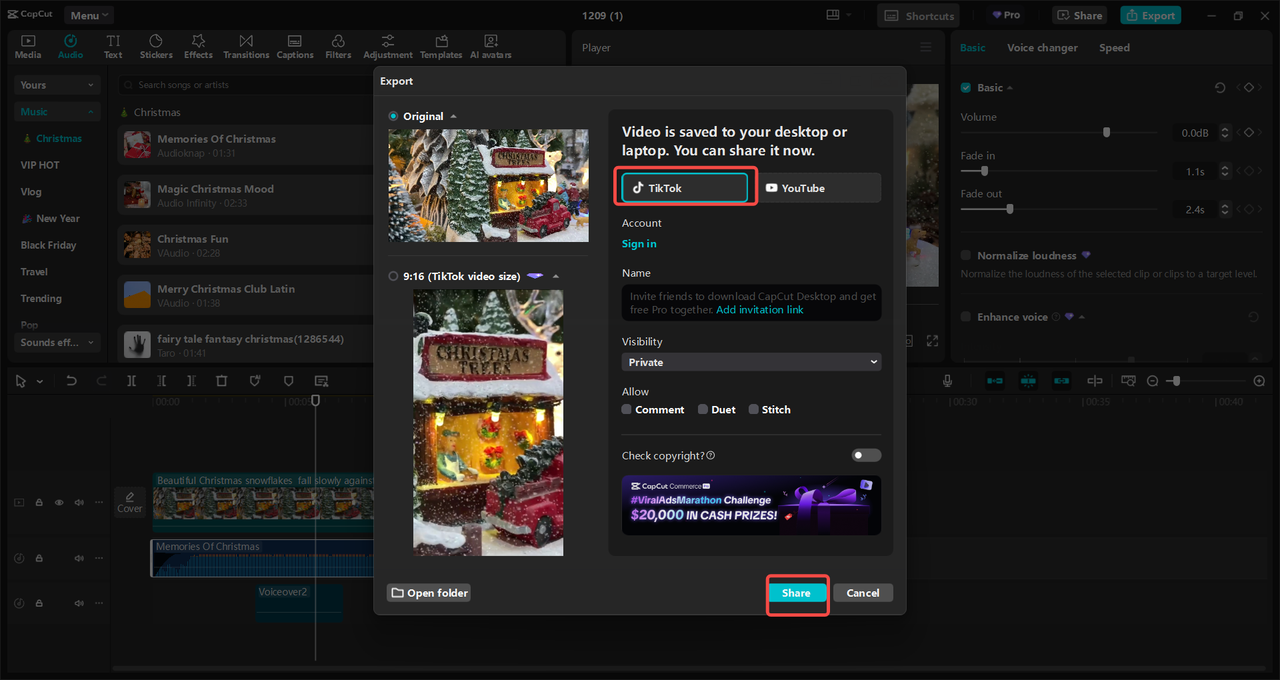Click the timeline zoom in magnifier

click(1259, 381)
